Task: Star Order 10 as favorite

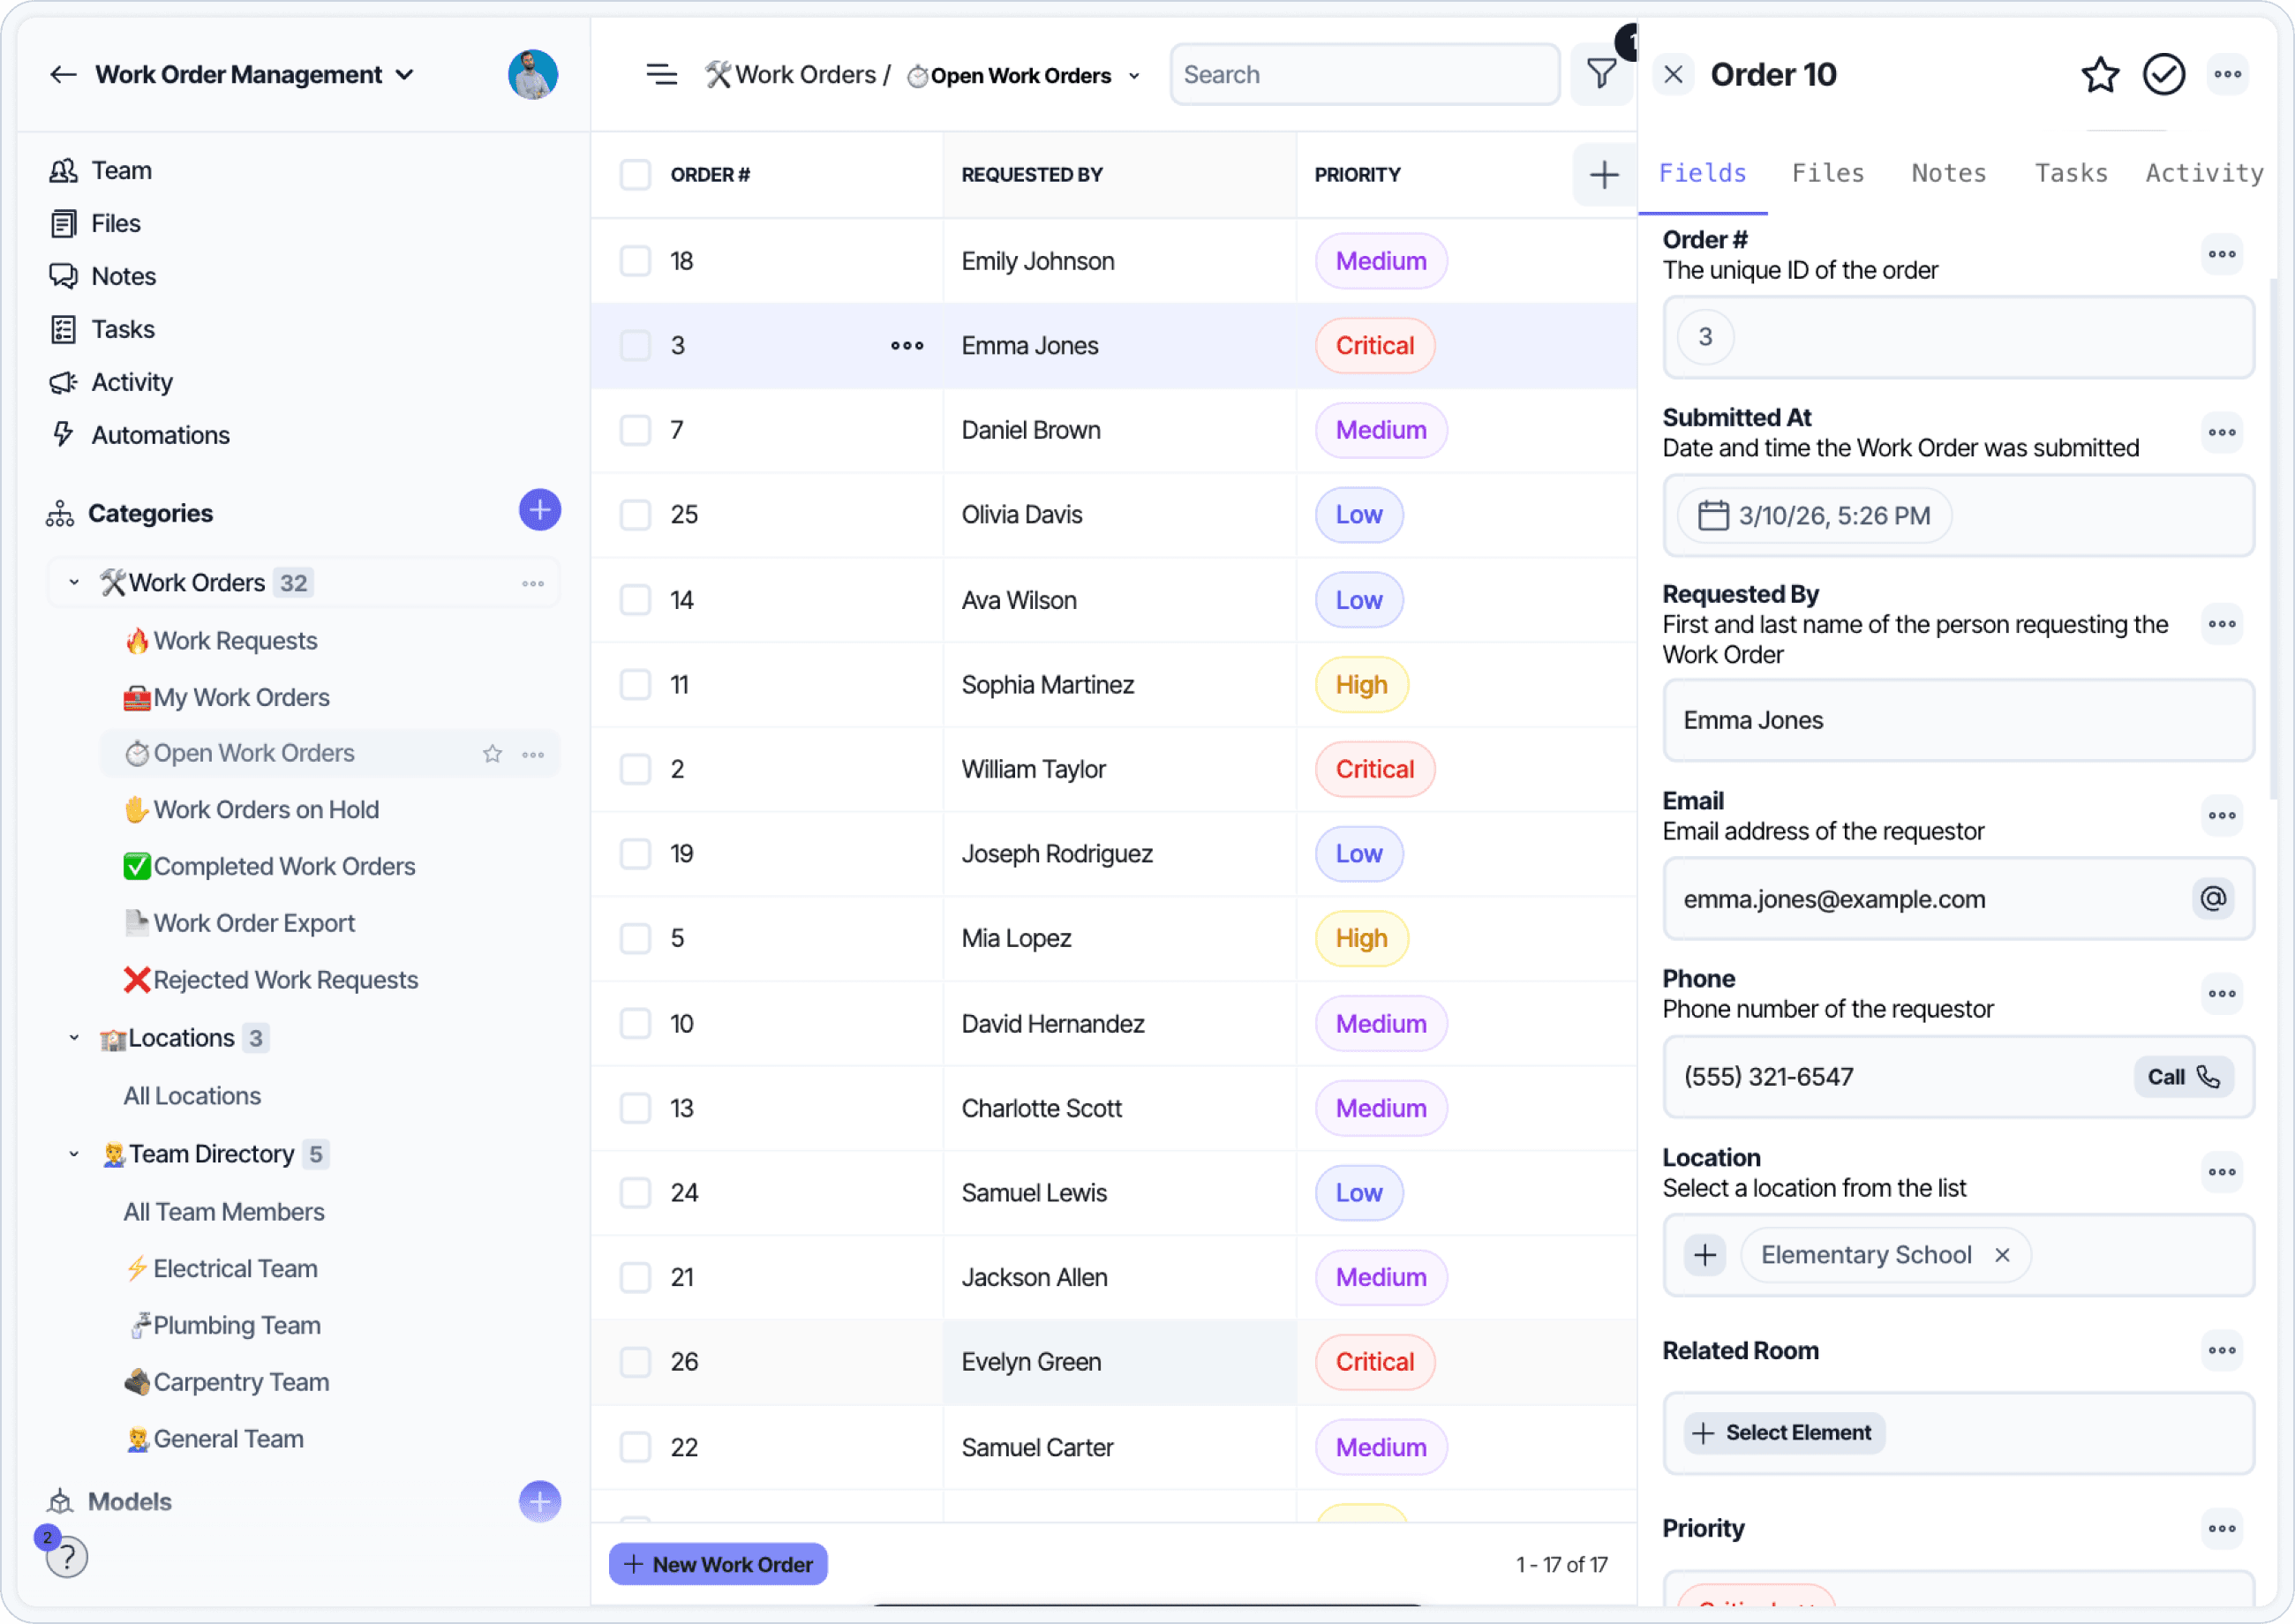Action: [2099, 75]
